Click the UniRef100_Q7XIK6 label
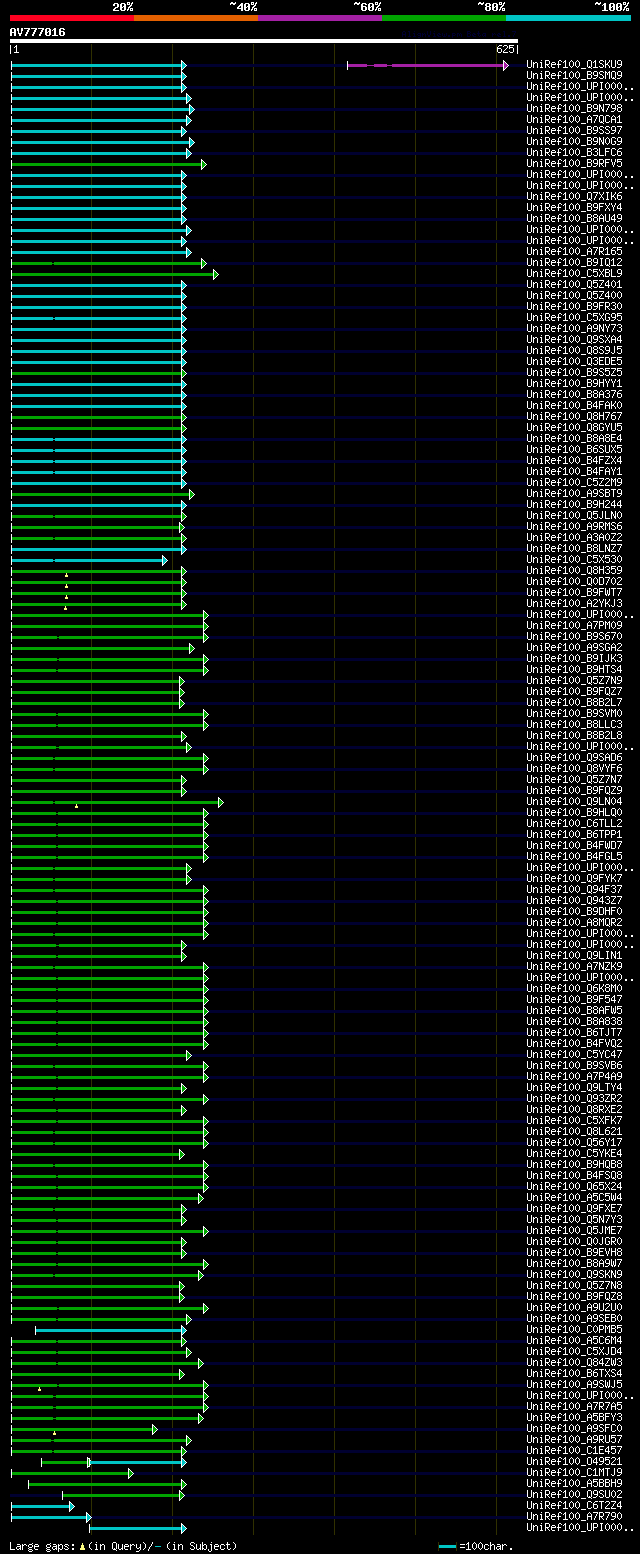 click(x=574, y=196)
